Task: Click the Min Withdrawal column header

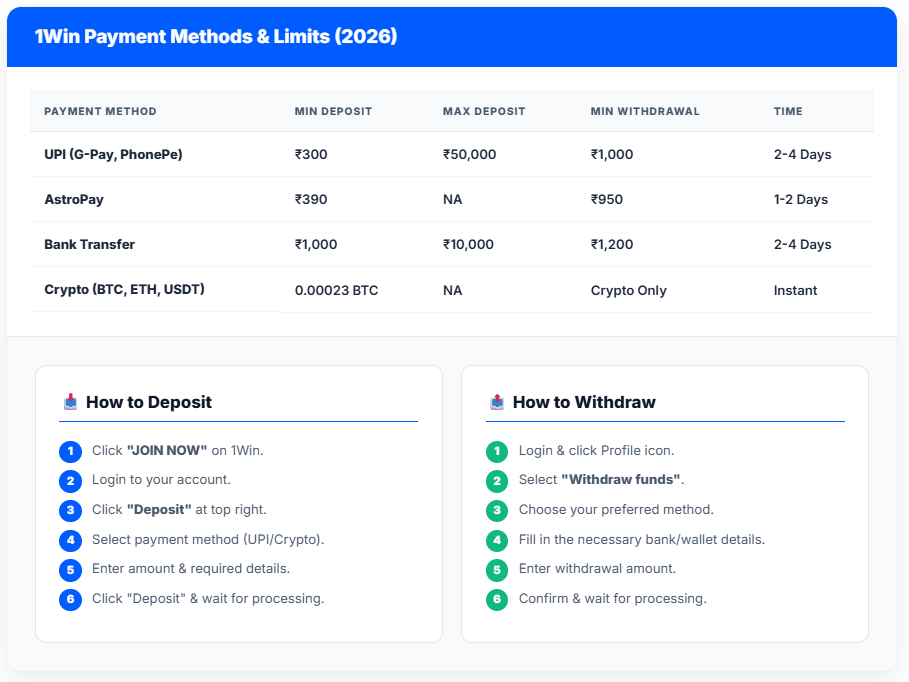Action: click(x=645, y=111)
